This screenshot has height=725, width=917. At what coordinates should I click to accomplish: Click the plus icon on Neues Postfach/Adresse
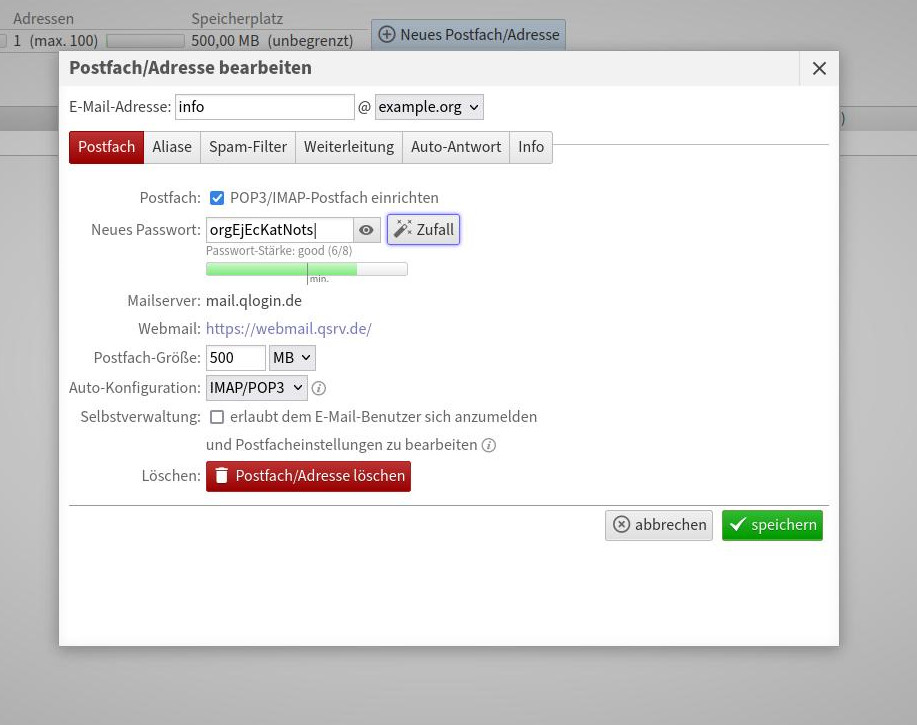coord(386,34)
